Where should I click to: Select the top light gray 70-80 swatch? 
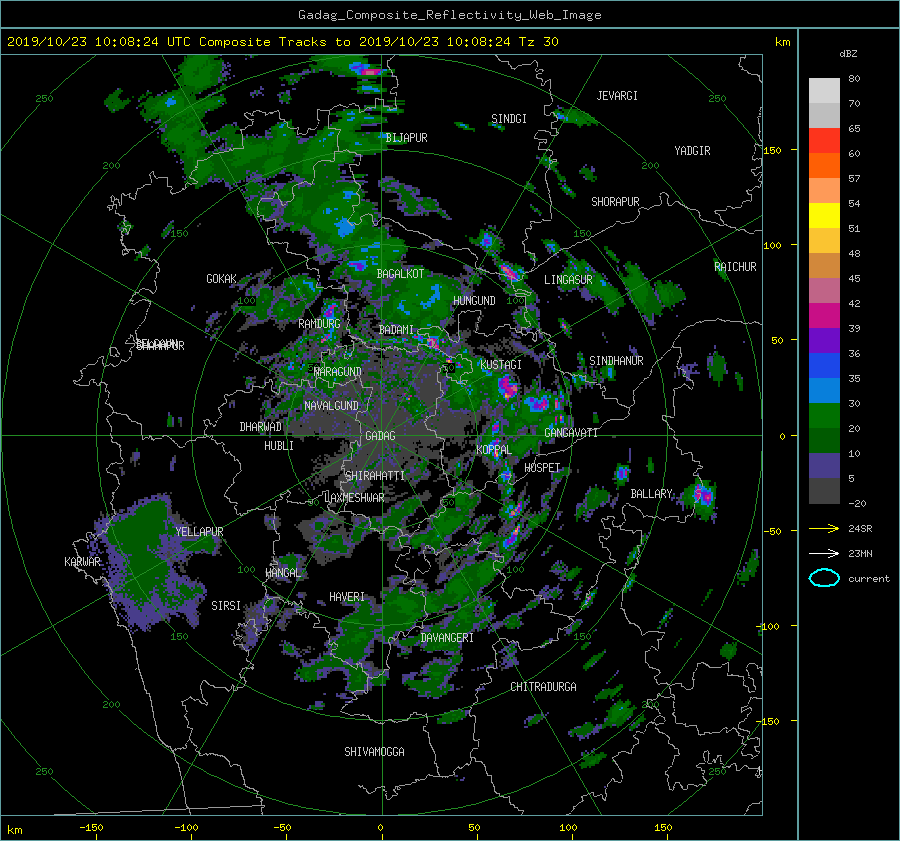pos(824,91)
